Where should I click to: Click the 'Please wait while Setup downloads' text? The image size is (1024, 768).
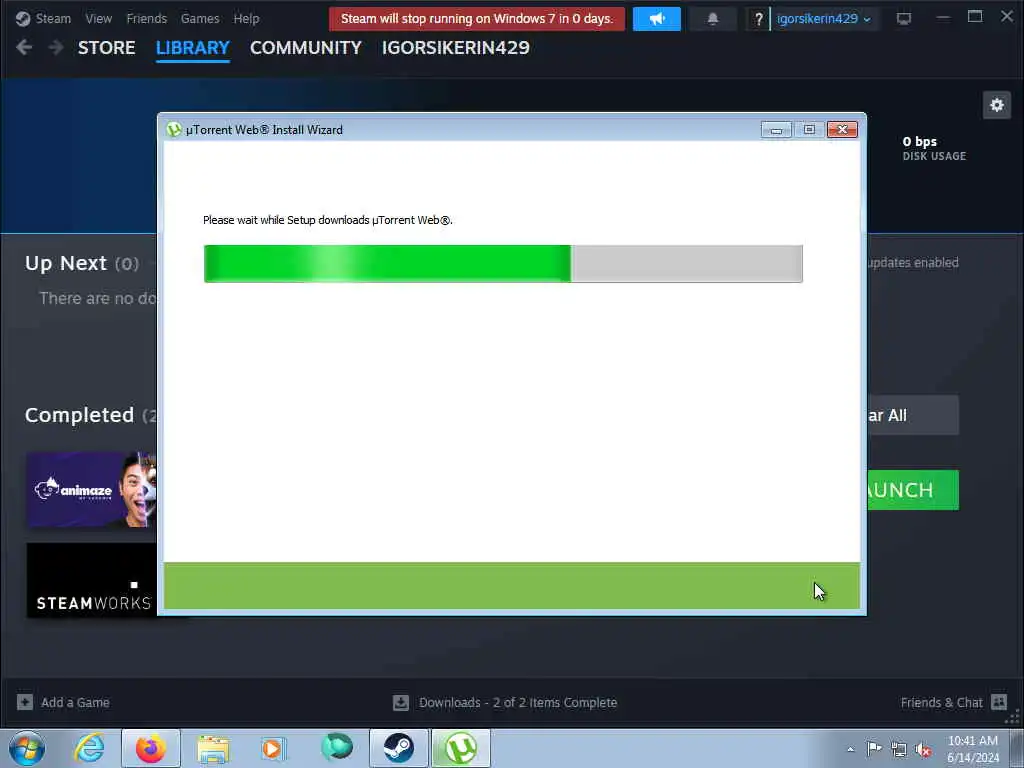[328, 220]
